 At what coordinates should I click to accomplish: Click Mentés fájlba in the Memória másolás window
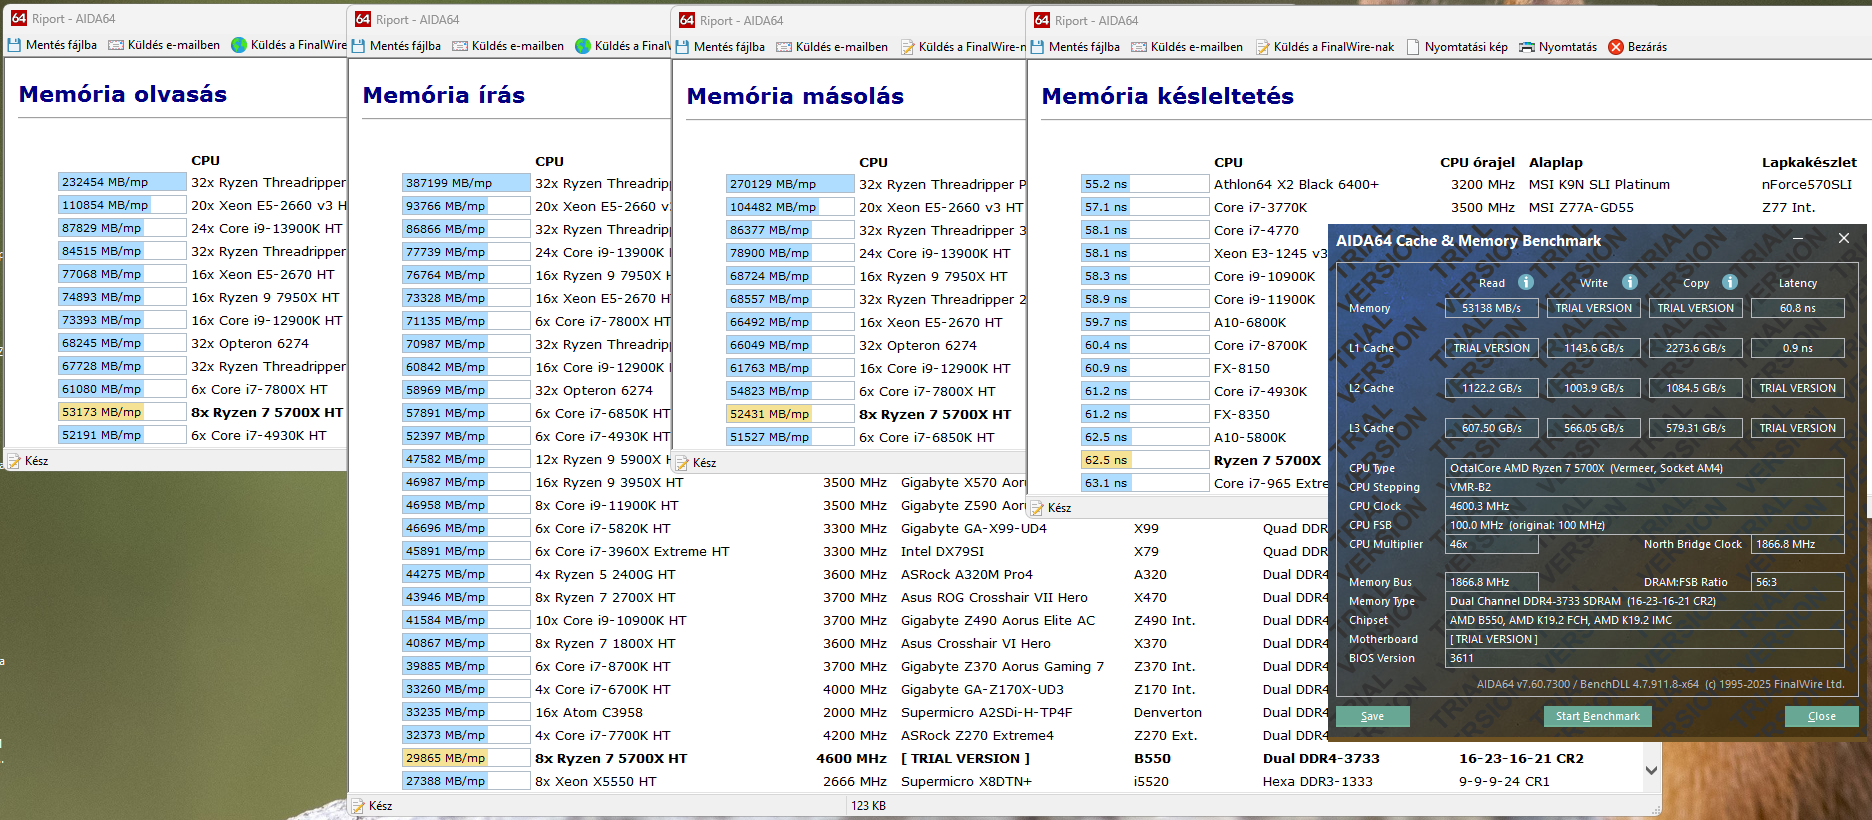(x=720, y=47)
